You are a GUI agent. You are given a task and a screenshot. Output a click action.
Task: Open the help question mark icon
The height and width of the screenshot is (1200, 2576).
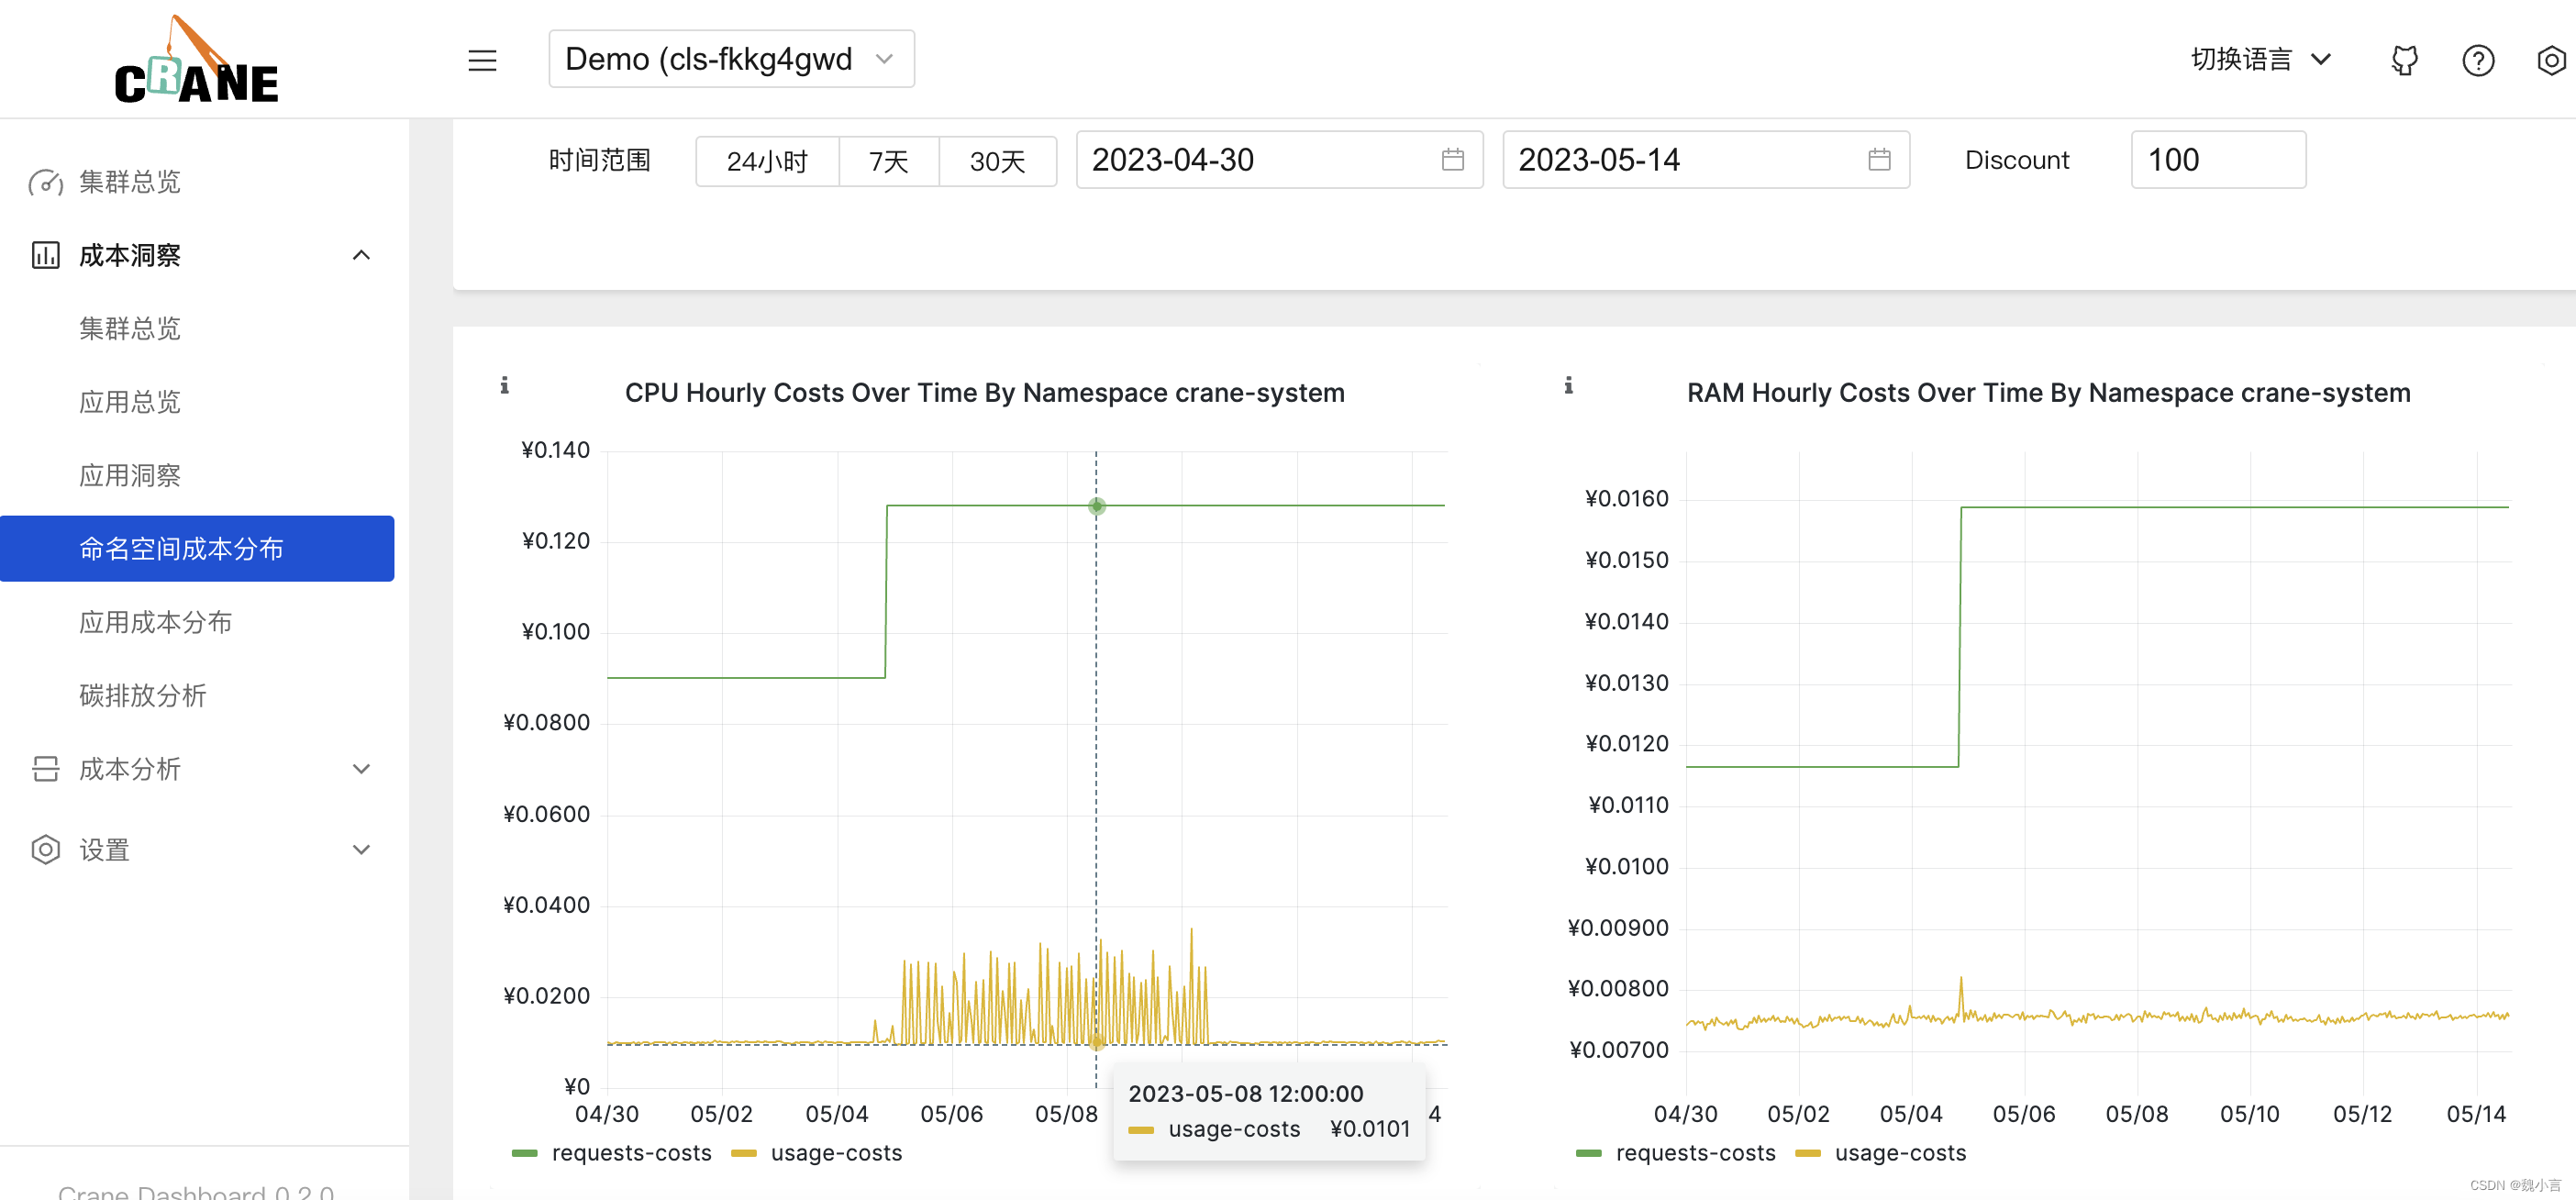pos(2477,60)
